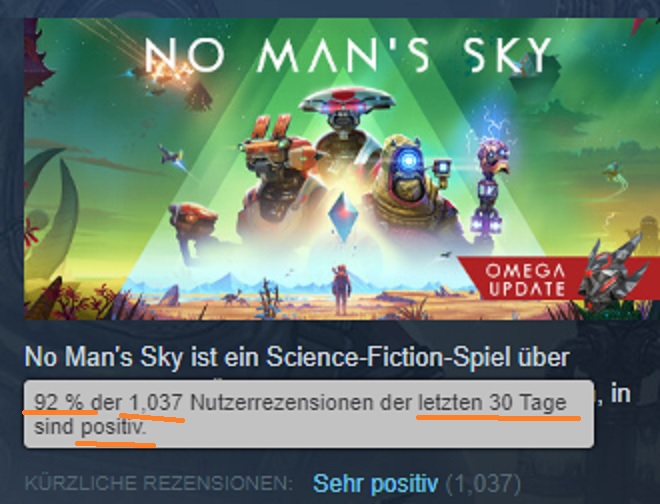The image size is (660, 504).
Task: Click the NO MAN'S SKY logo title
Action: pyautogui.click(x=348, y=55)
